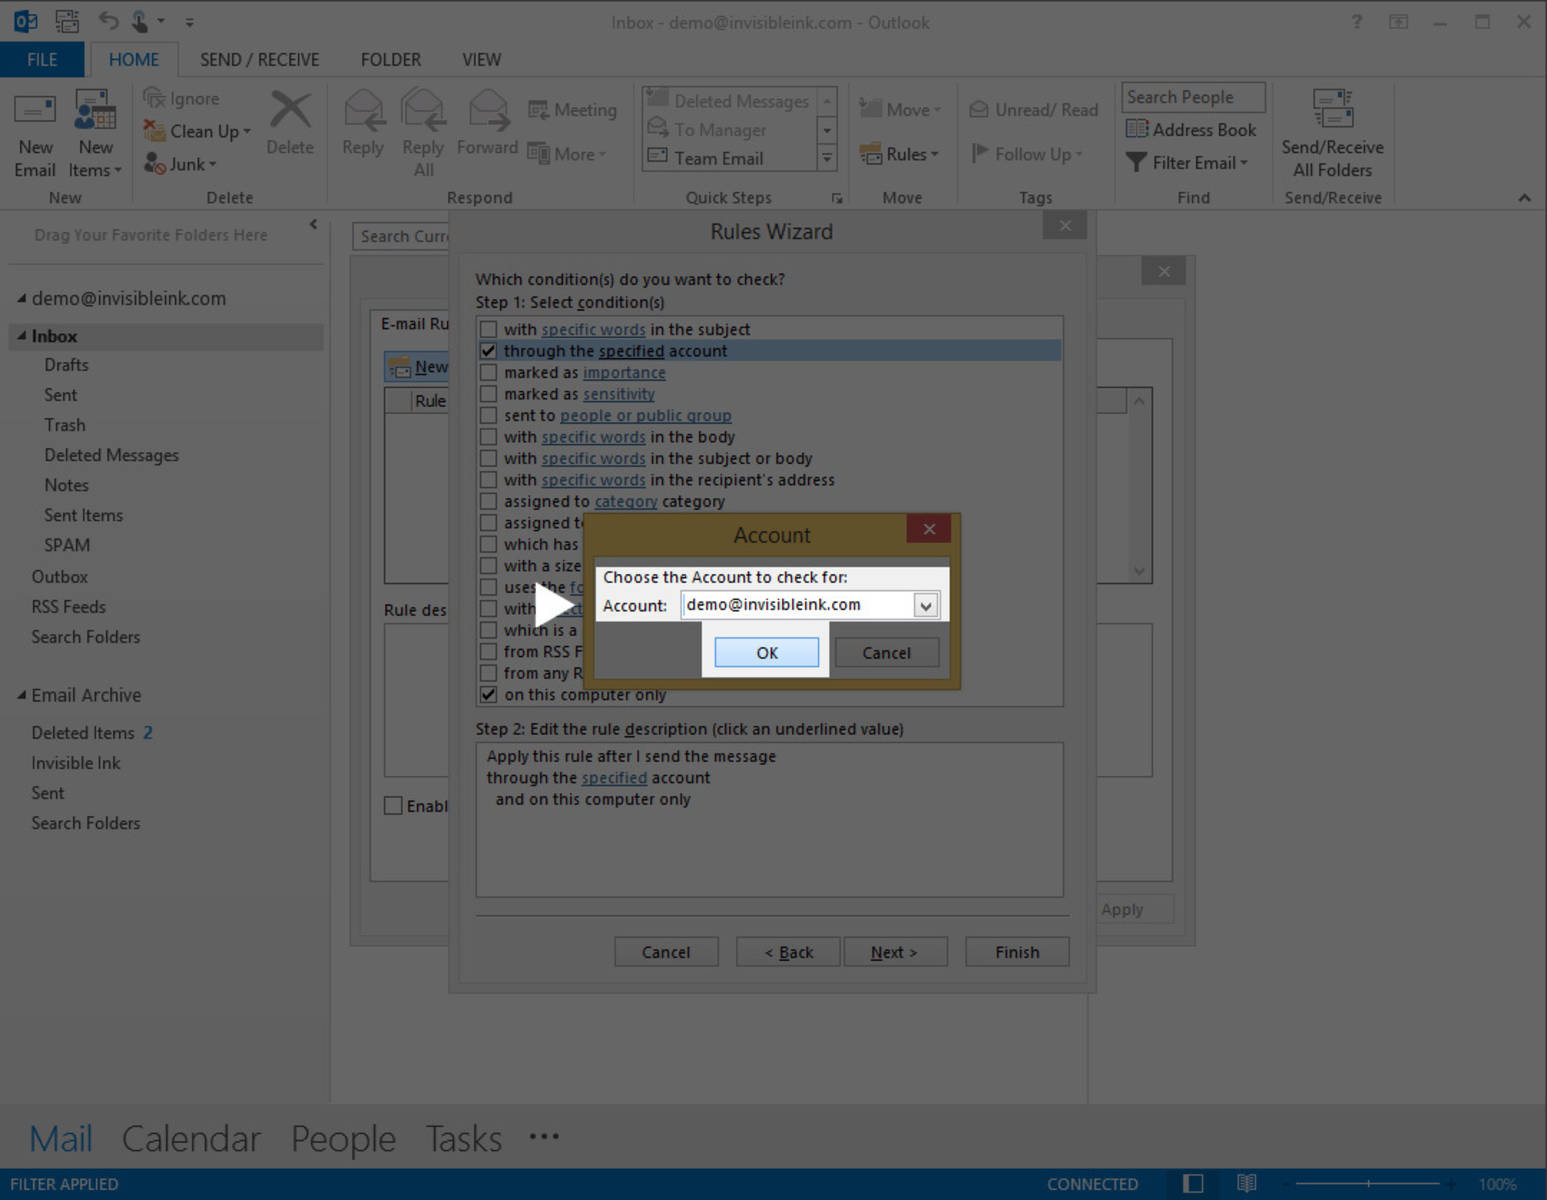
Task: Click the Clean Up icon
Action: 154,131
